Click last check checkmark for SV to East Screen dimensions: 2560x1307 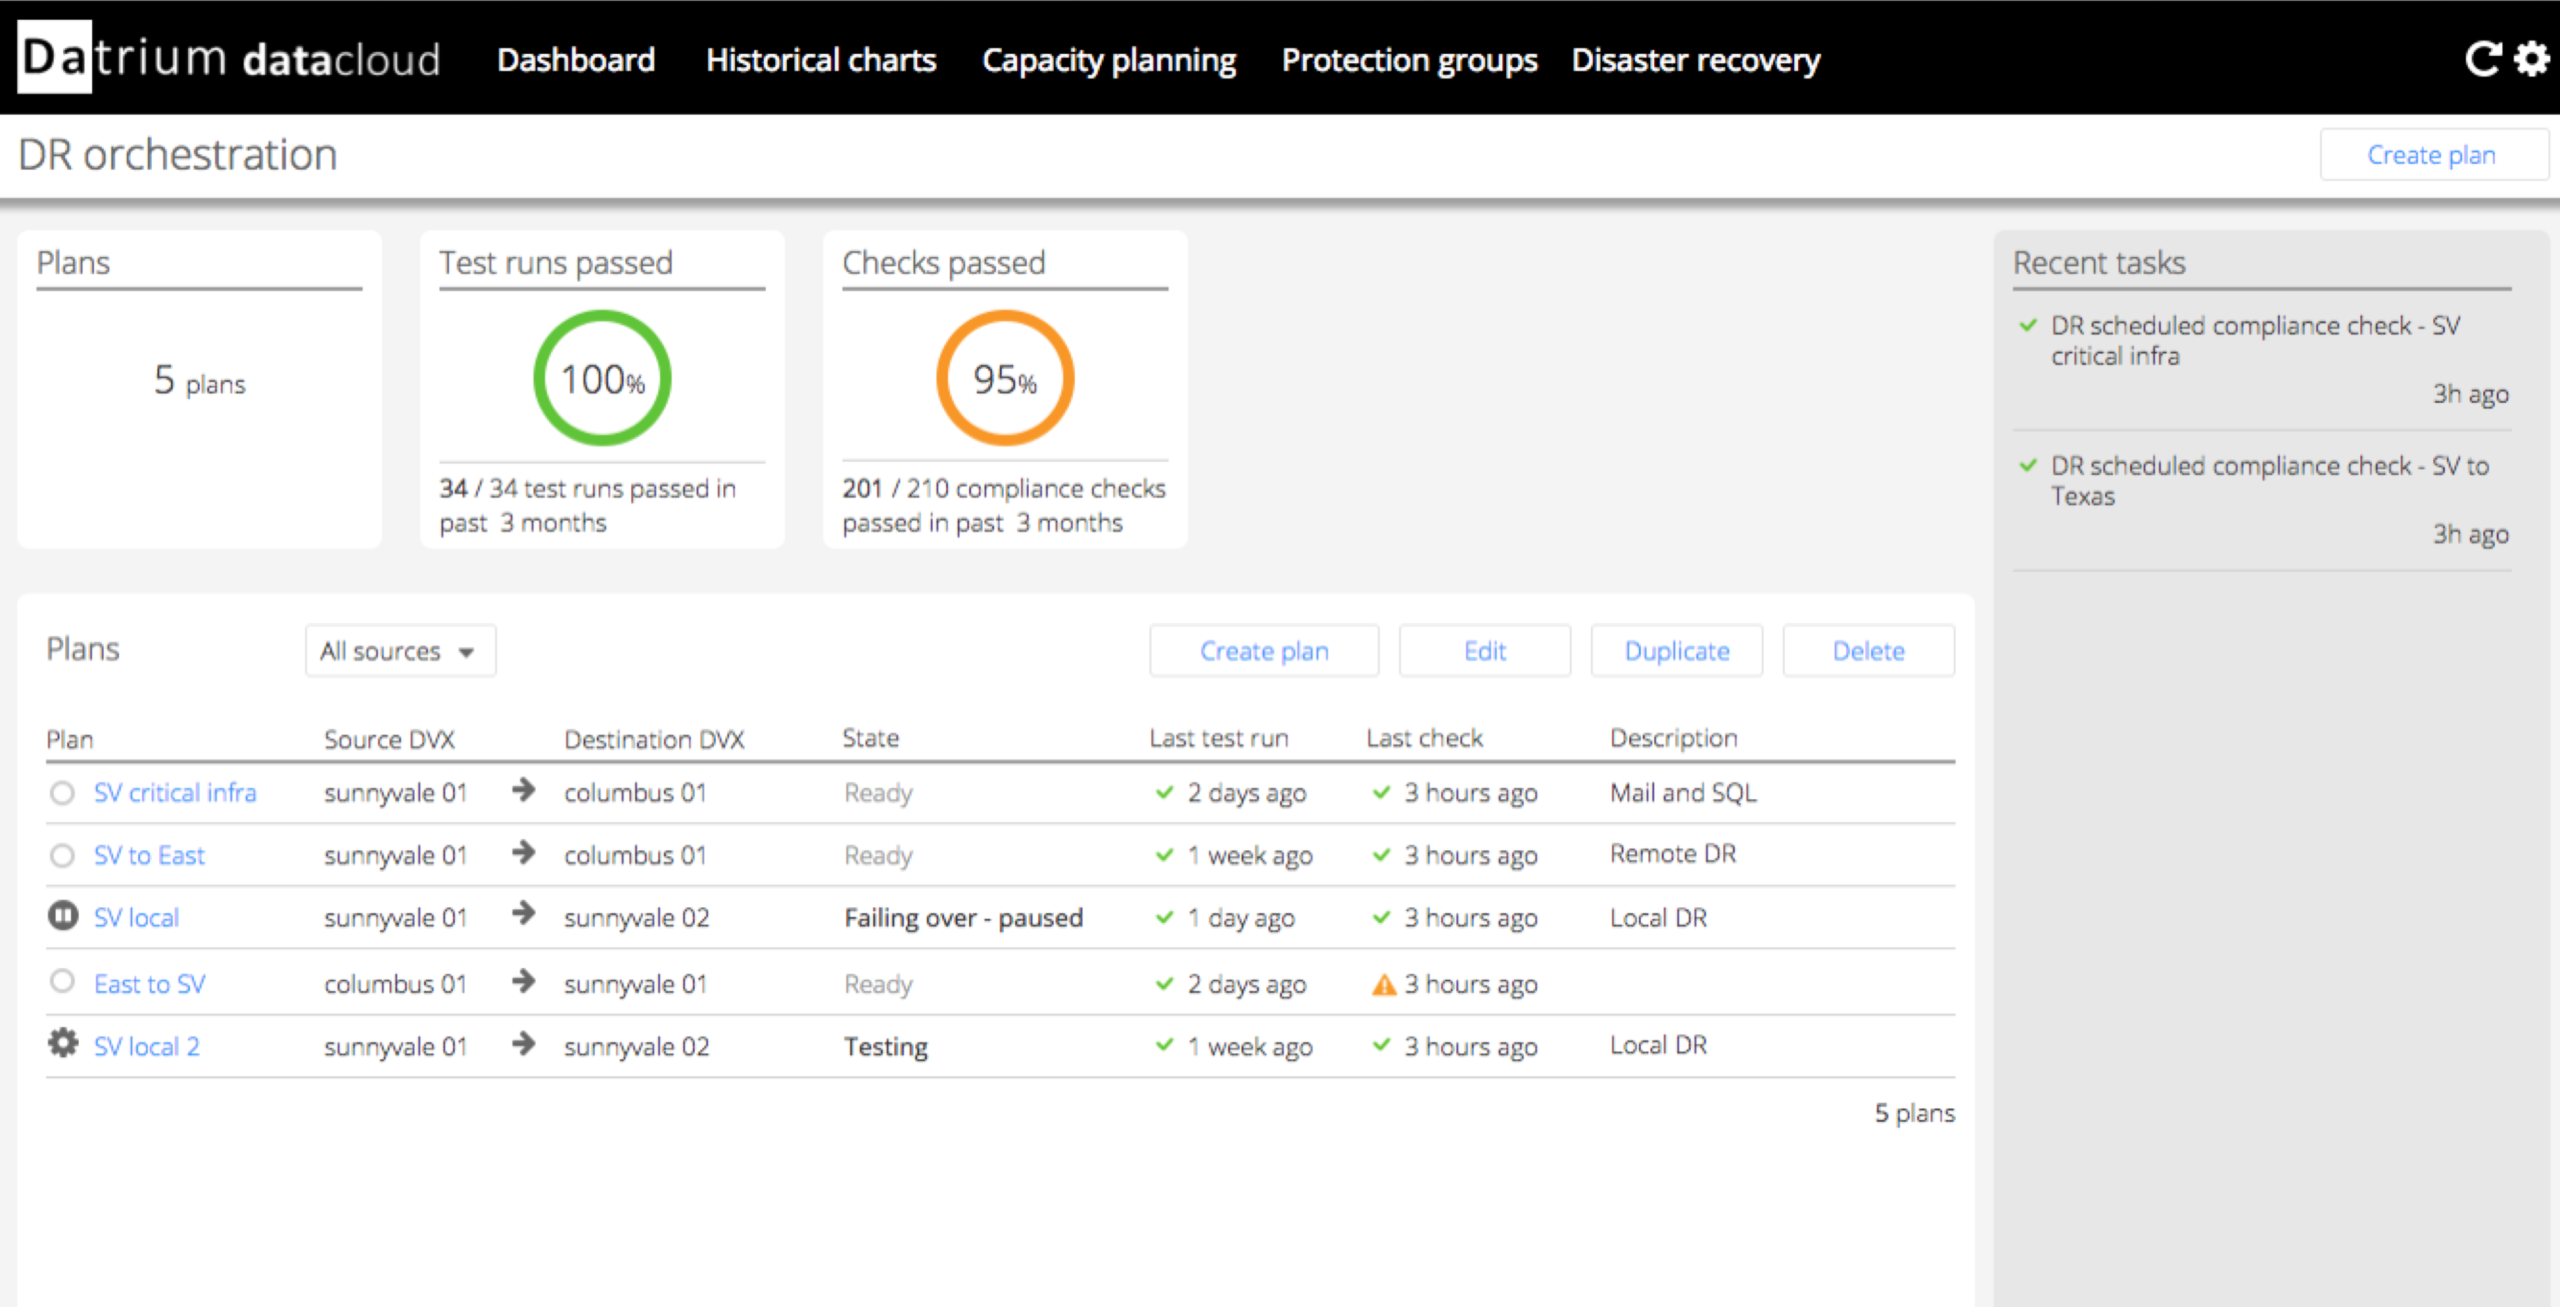[1382, 855]
